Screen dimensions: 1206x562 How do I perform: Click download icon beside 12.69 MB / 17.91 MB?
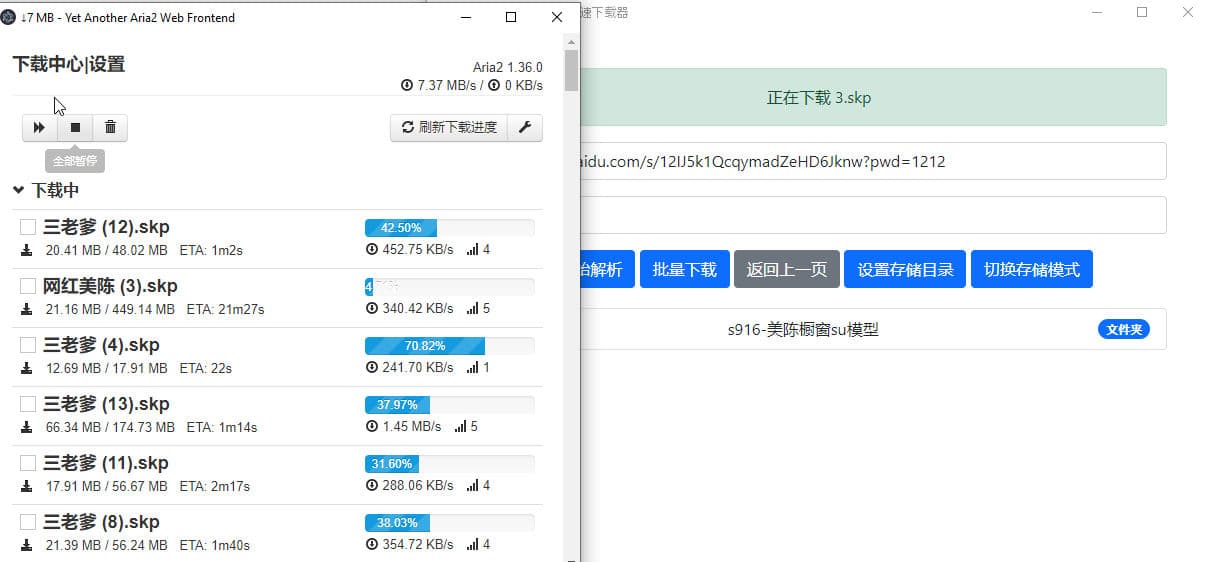(27, 369)
